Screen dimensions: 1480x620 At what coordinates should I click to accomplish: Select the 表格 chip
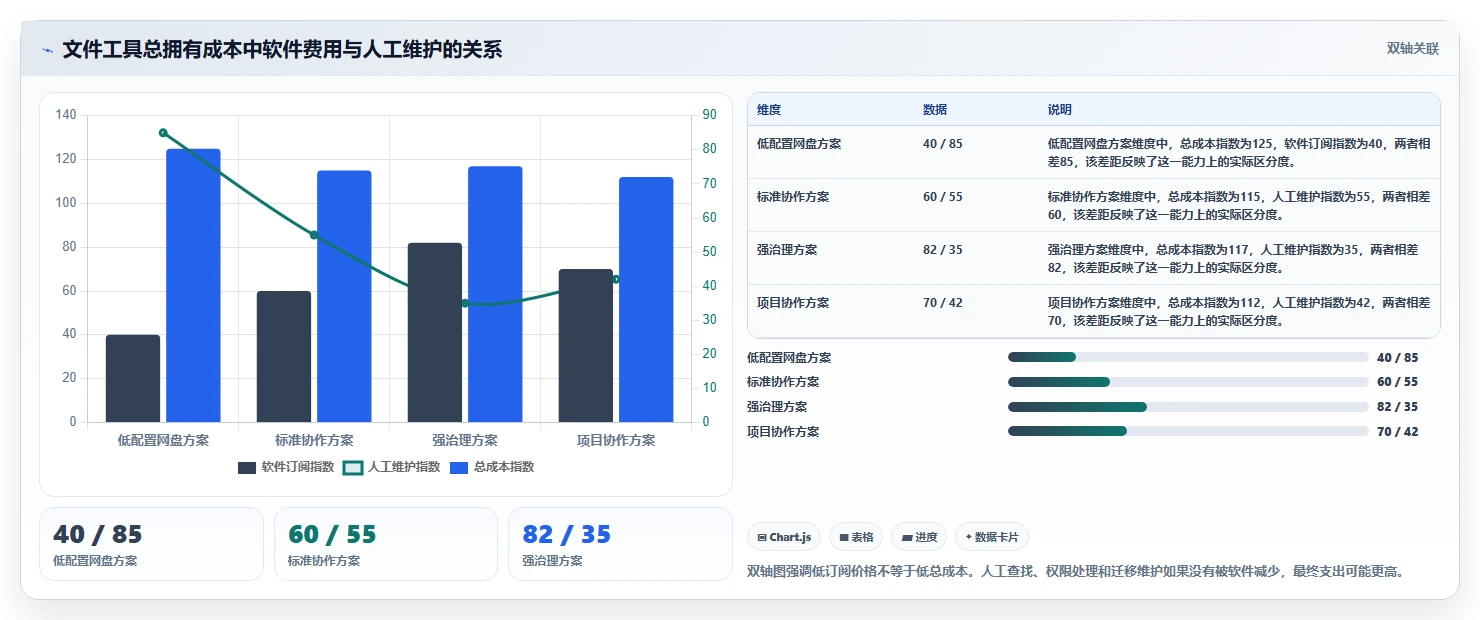(x=856, y=537)
